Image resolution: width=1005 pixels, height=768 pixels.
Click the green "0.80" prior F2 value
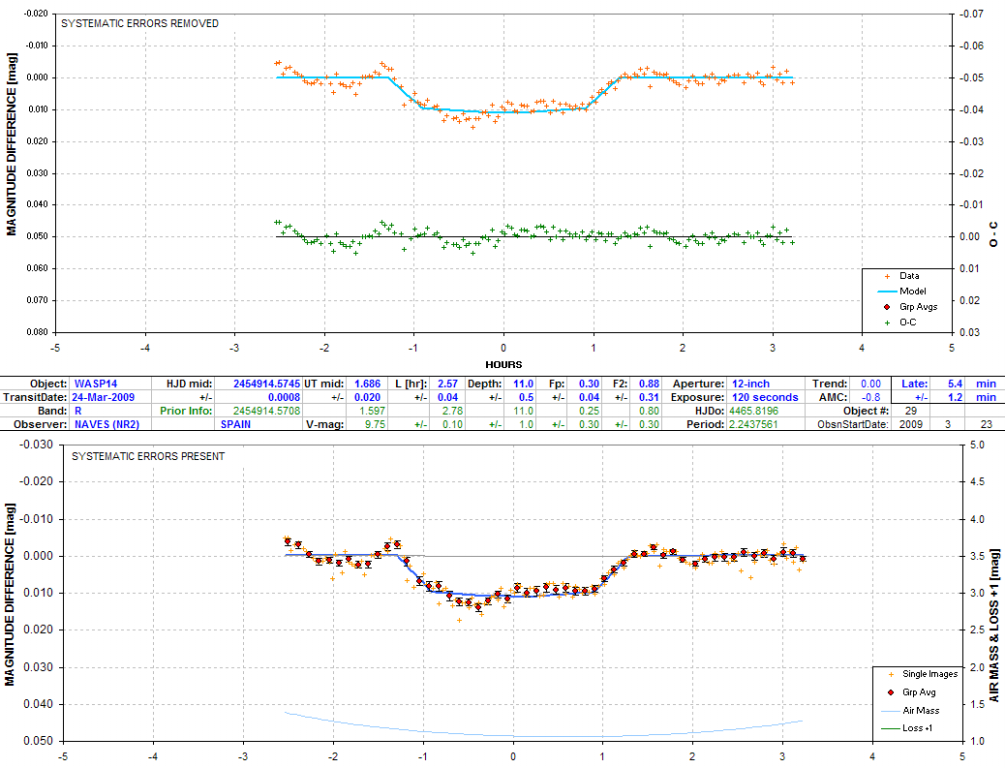tap(649, 410)
